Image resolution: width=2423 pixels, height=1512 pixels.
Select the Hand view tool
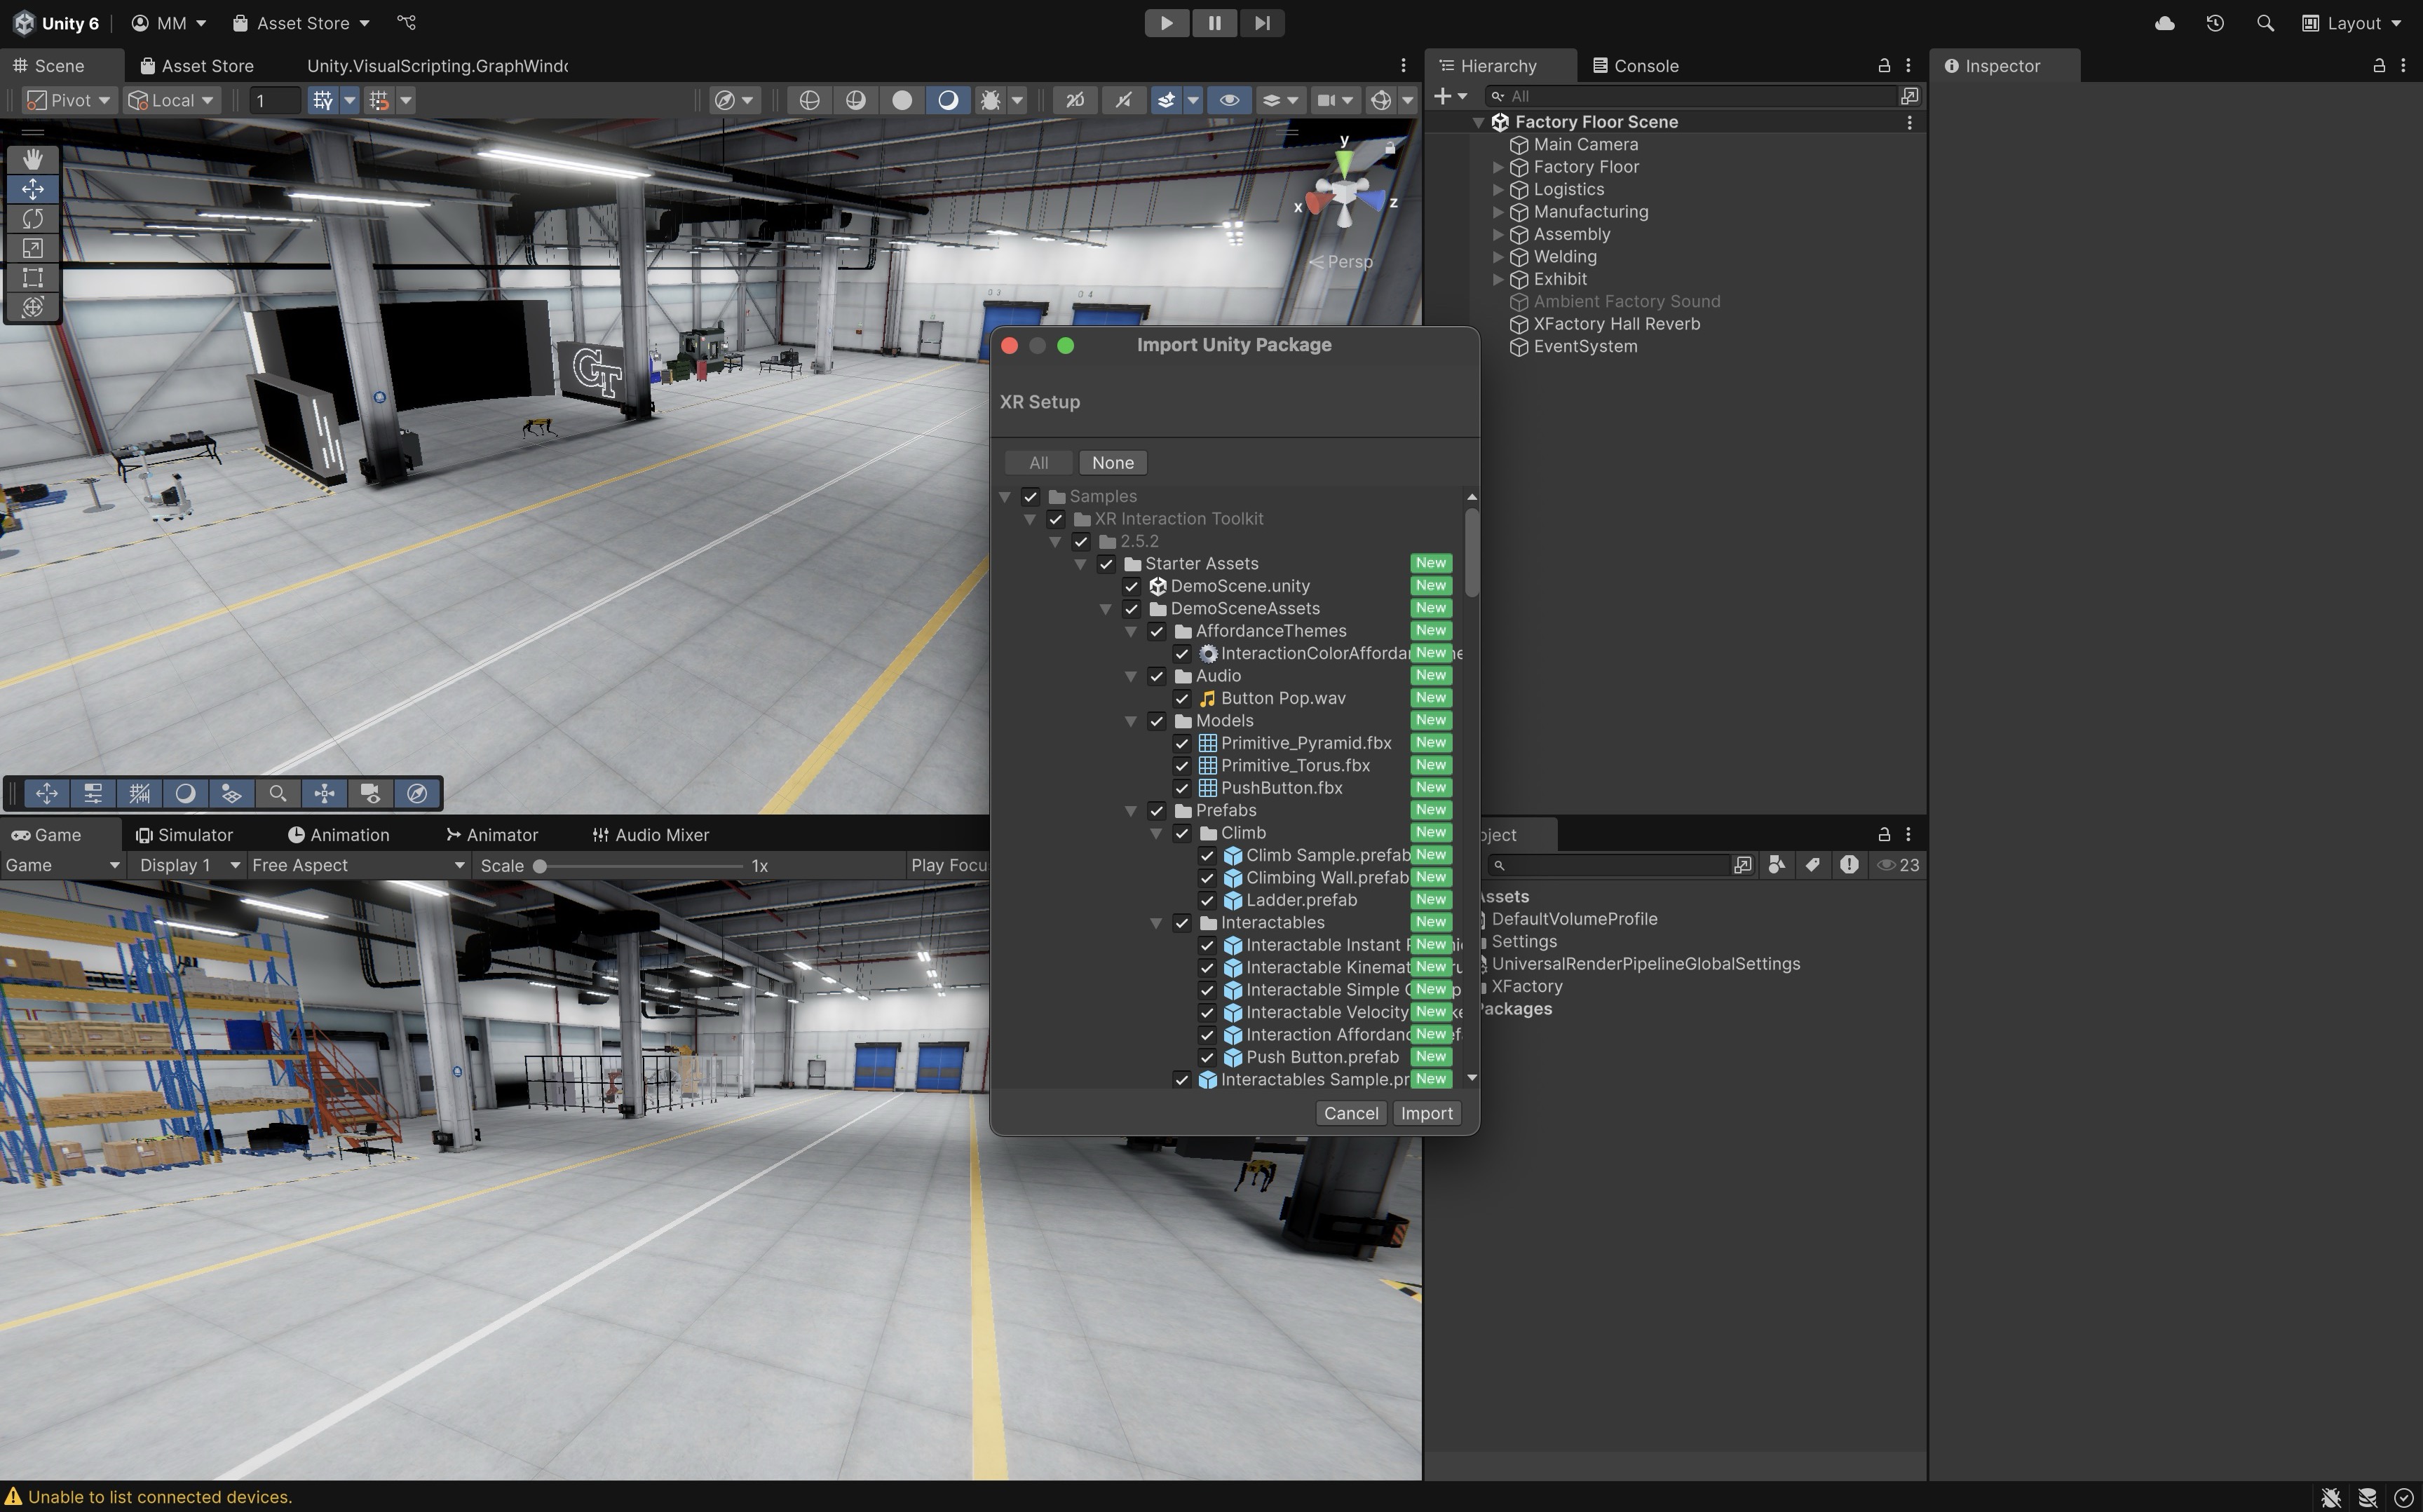(32, 159)
